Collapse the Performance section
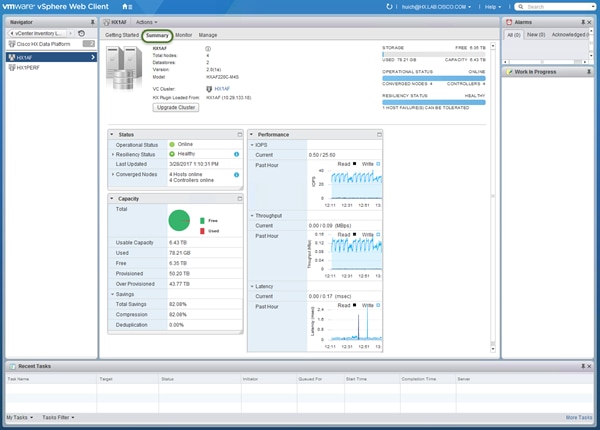600x430 pixels. tap(251, 135)
